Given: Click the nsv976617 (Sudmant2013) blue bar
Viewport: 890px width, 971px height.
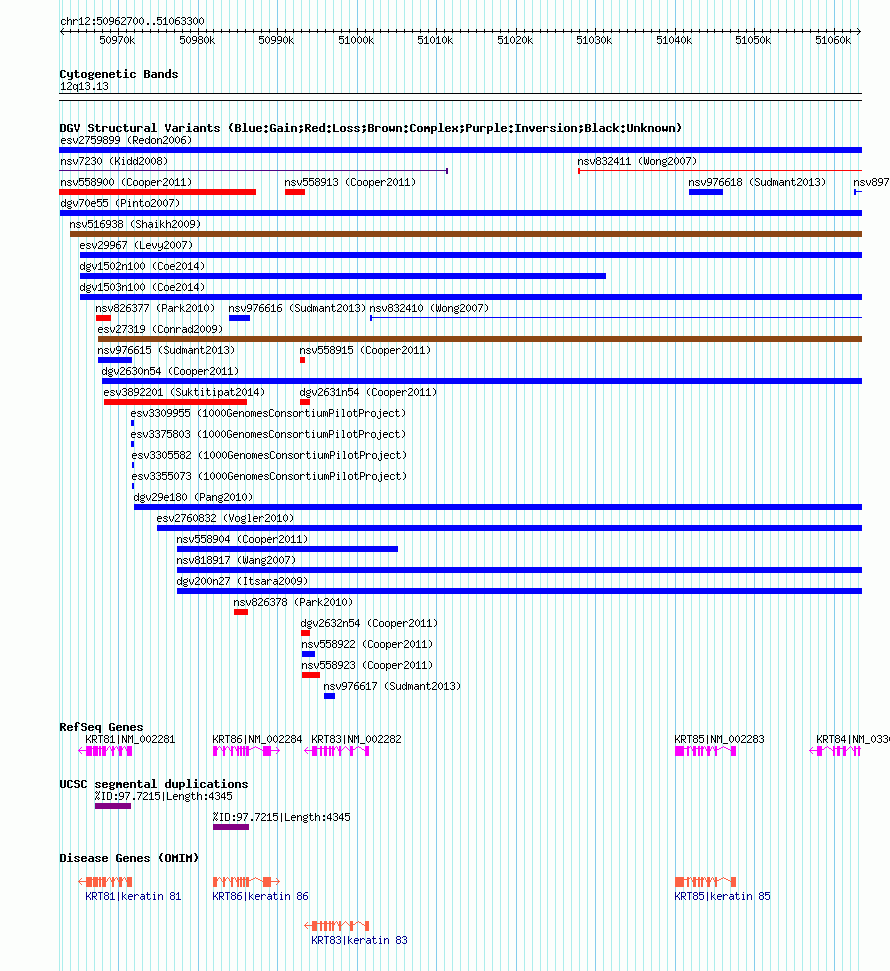Looking at the screenshot, I should coord(329,697).
